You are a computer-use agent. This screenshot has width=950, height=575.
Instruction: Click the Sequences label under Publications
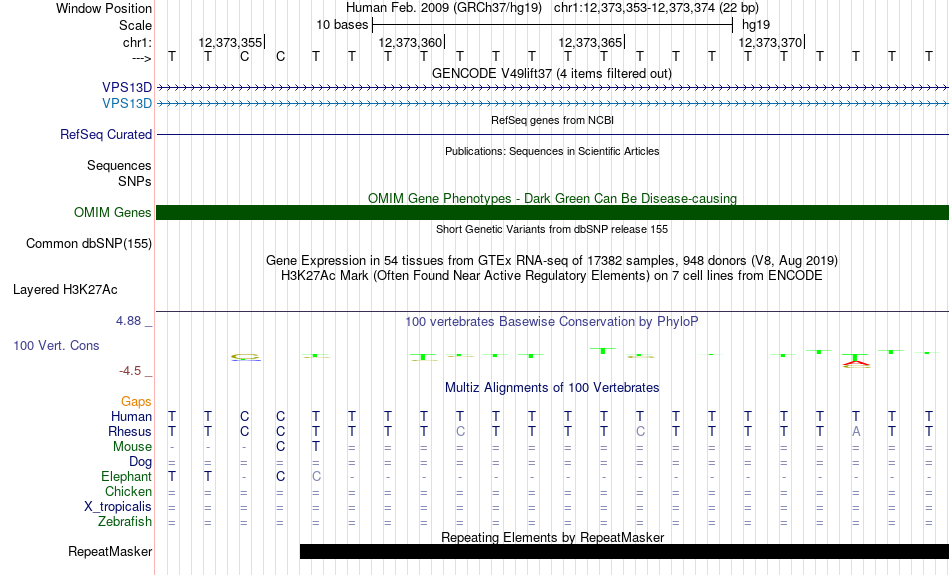point(119,165)
